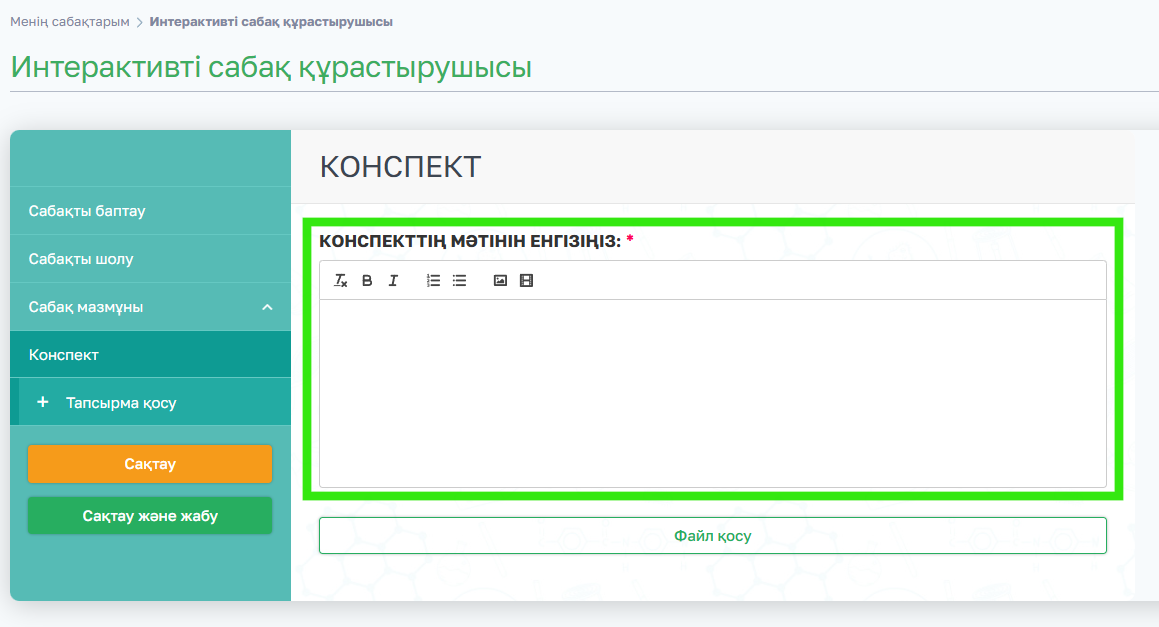
Task: Choose Тапсырма қосу in the sidebar
Action: (151, 402)
